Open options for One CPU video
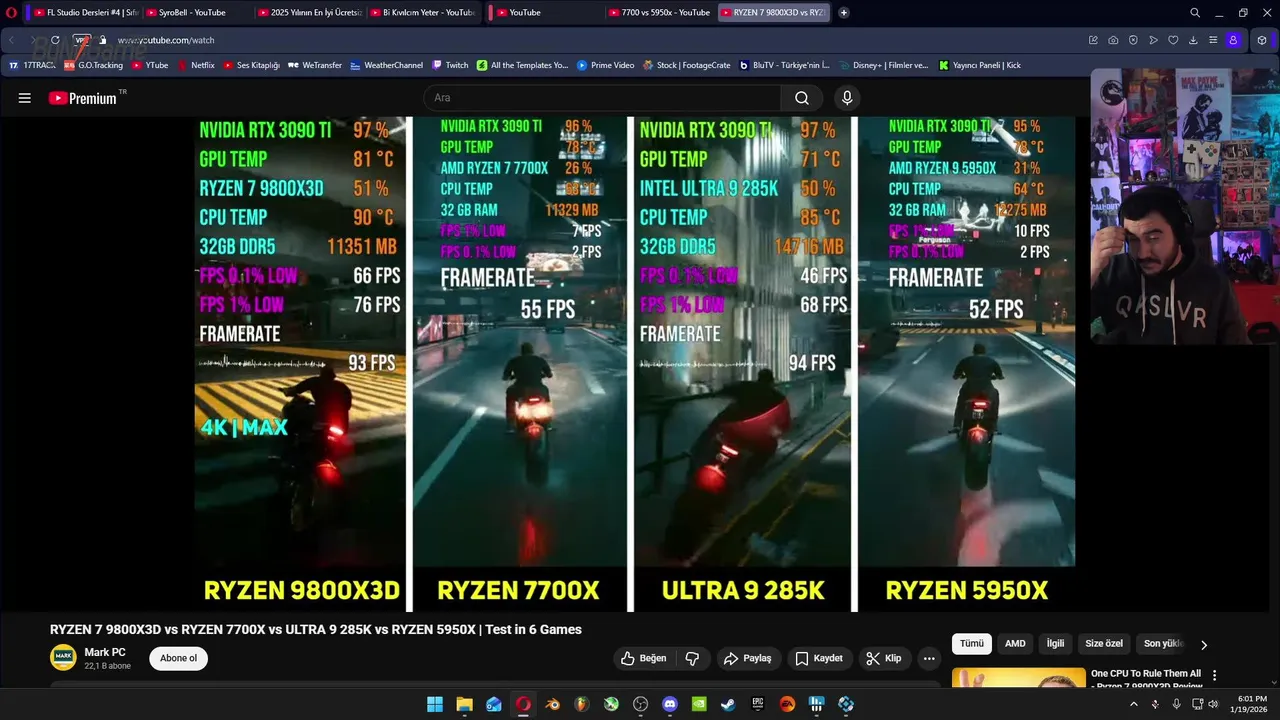 click(x=1215, y=676)
